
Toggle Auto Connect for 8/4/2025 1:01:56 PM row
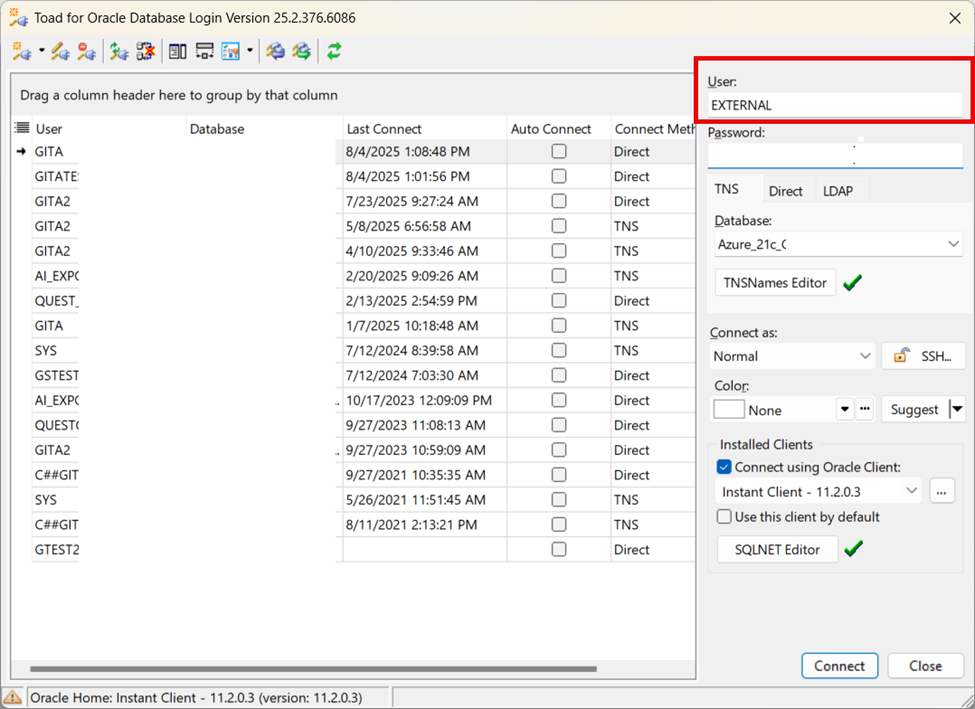pyautogui.click(x=559, y=176)
